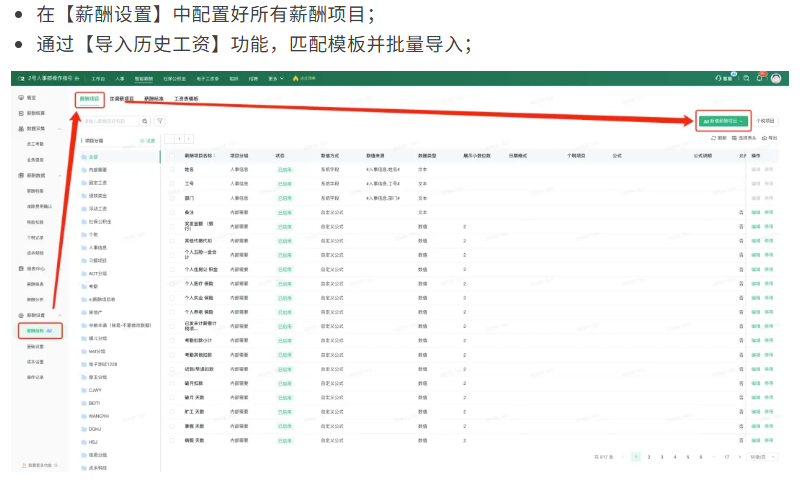
Task: Click the flame icon in the top navigation
Action: [295, 78]
